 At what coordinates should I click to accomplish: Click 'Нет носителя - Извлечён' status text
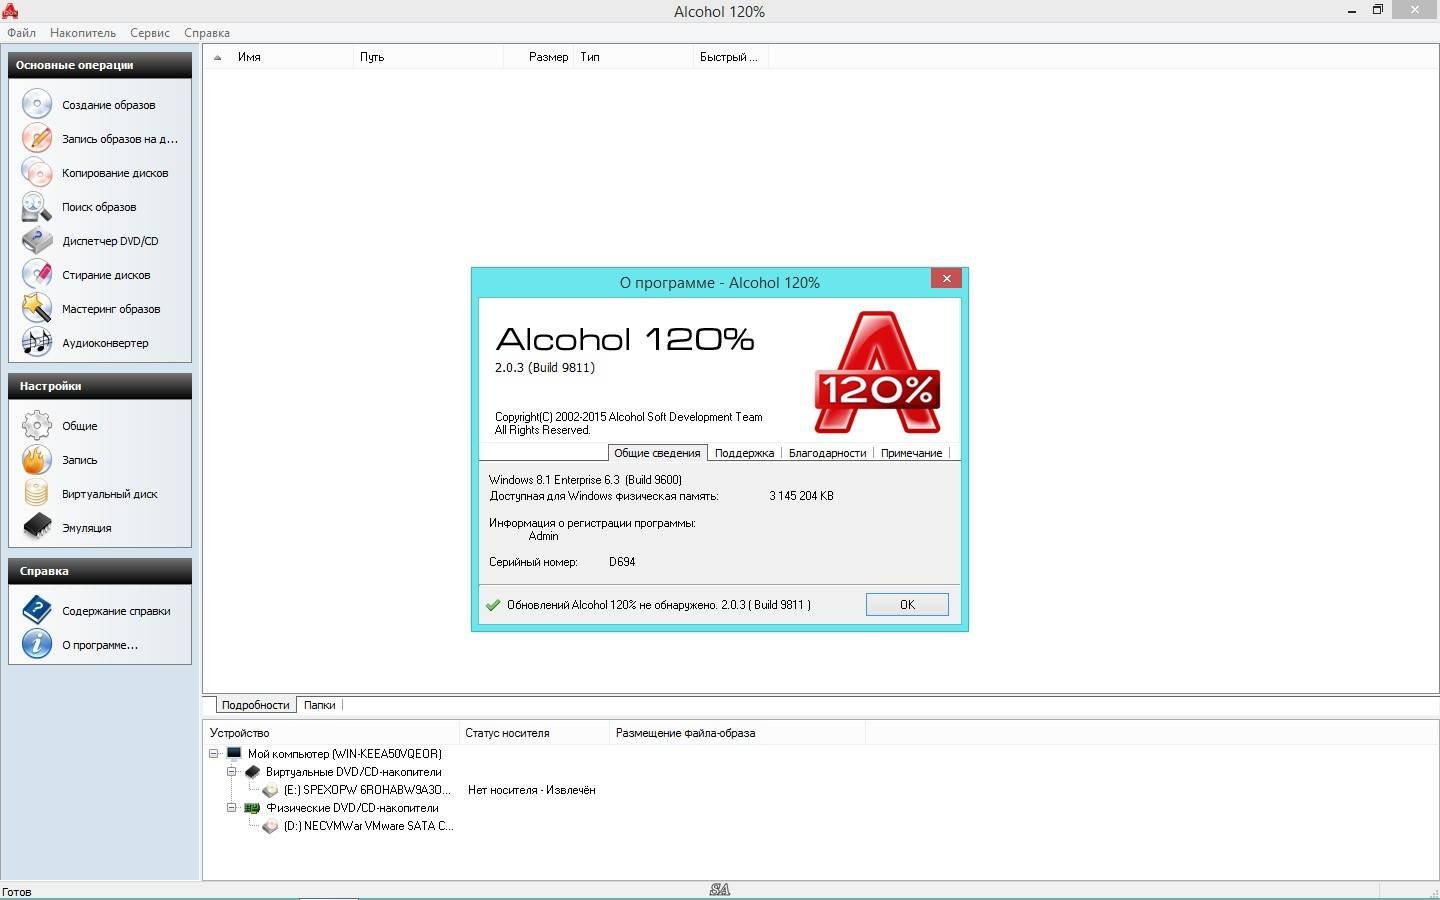click(x=531, y=790)
